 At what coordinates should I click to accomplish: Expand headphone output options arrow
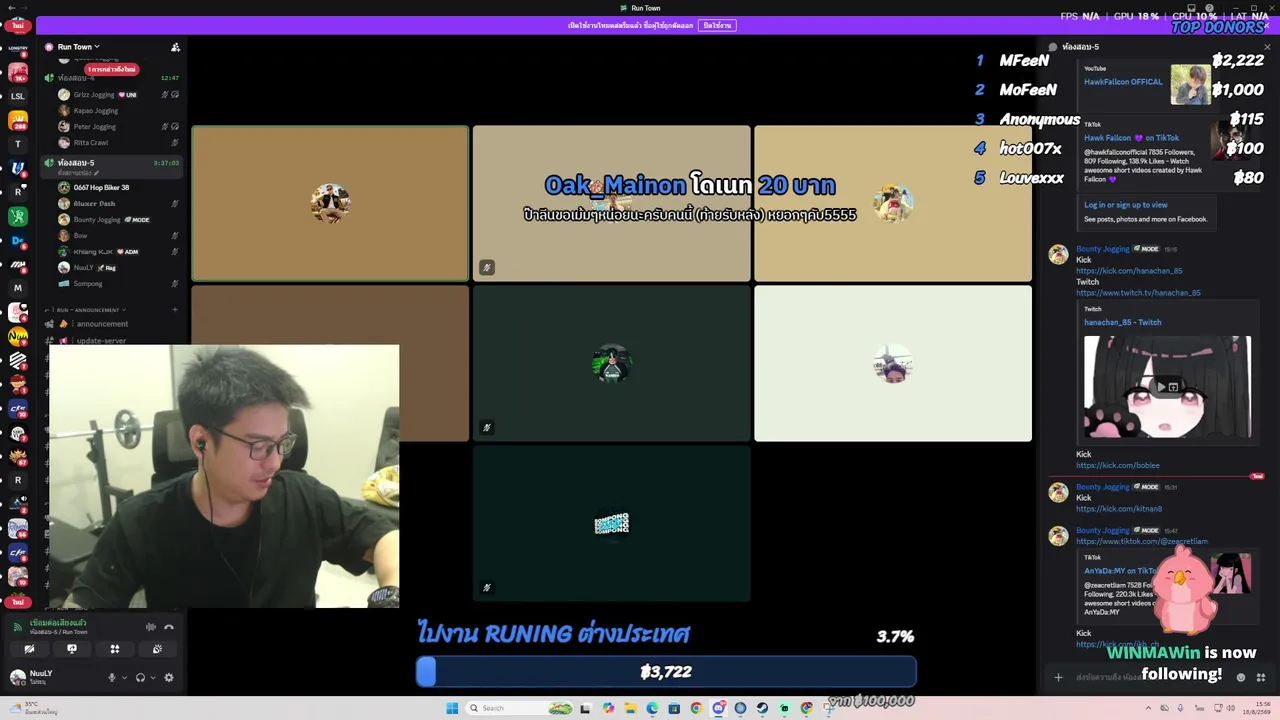point(152,677)
